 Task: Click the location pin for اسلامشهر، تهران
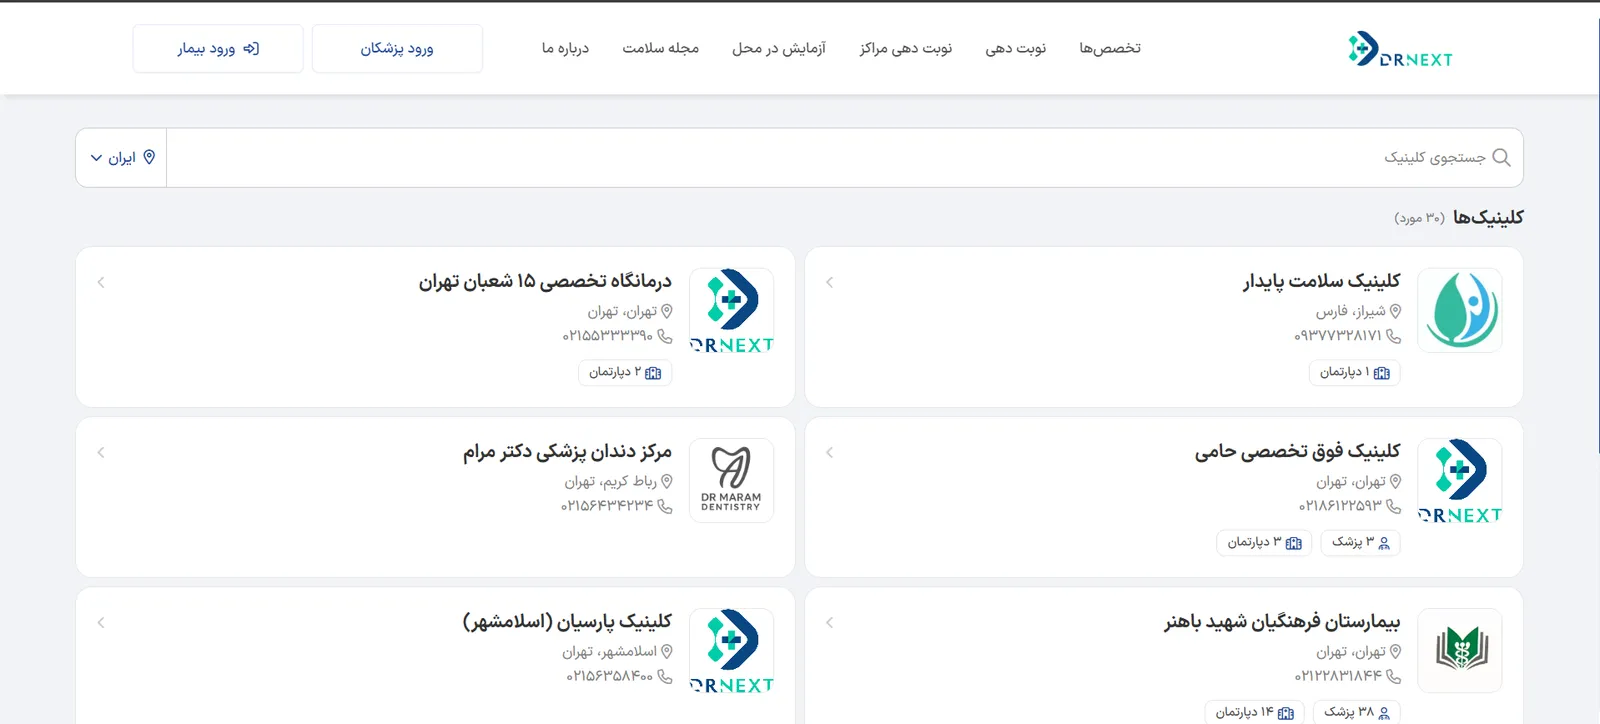666,651
